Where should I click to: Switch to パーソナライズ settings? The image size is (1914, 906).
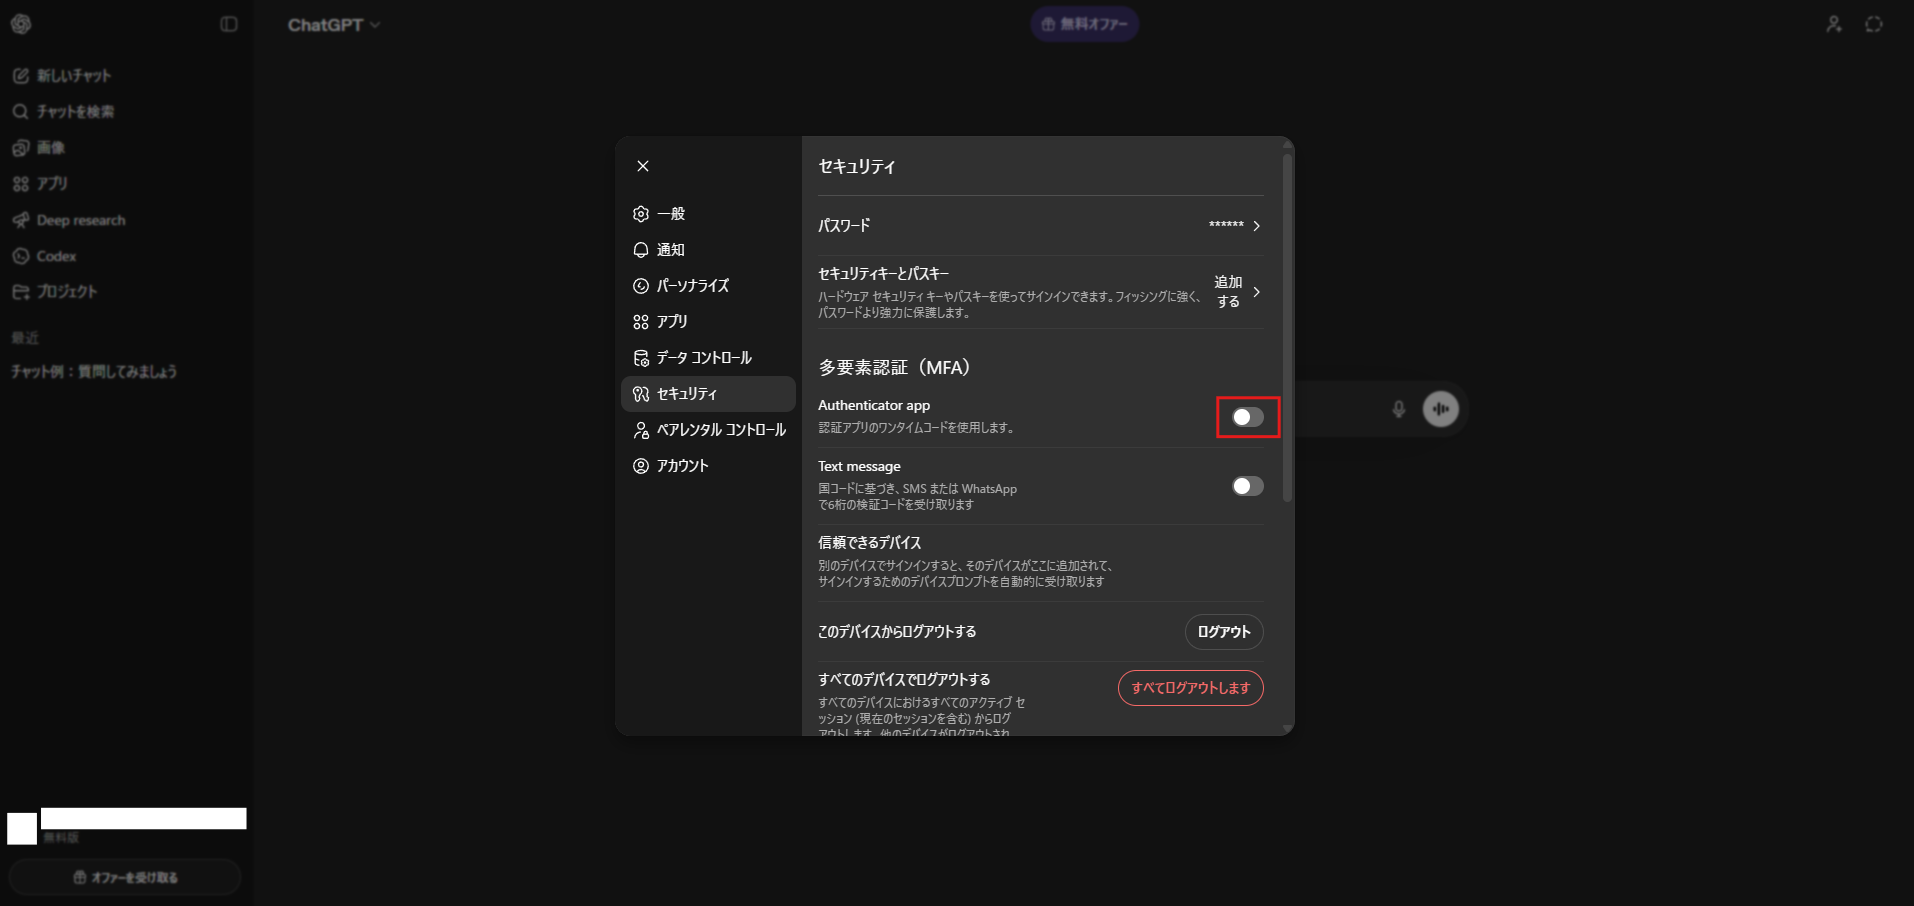pyautogui.click(x=692, y=286)
